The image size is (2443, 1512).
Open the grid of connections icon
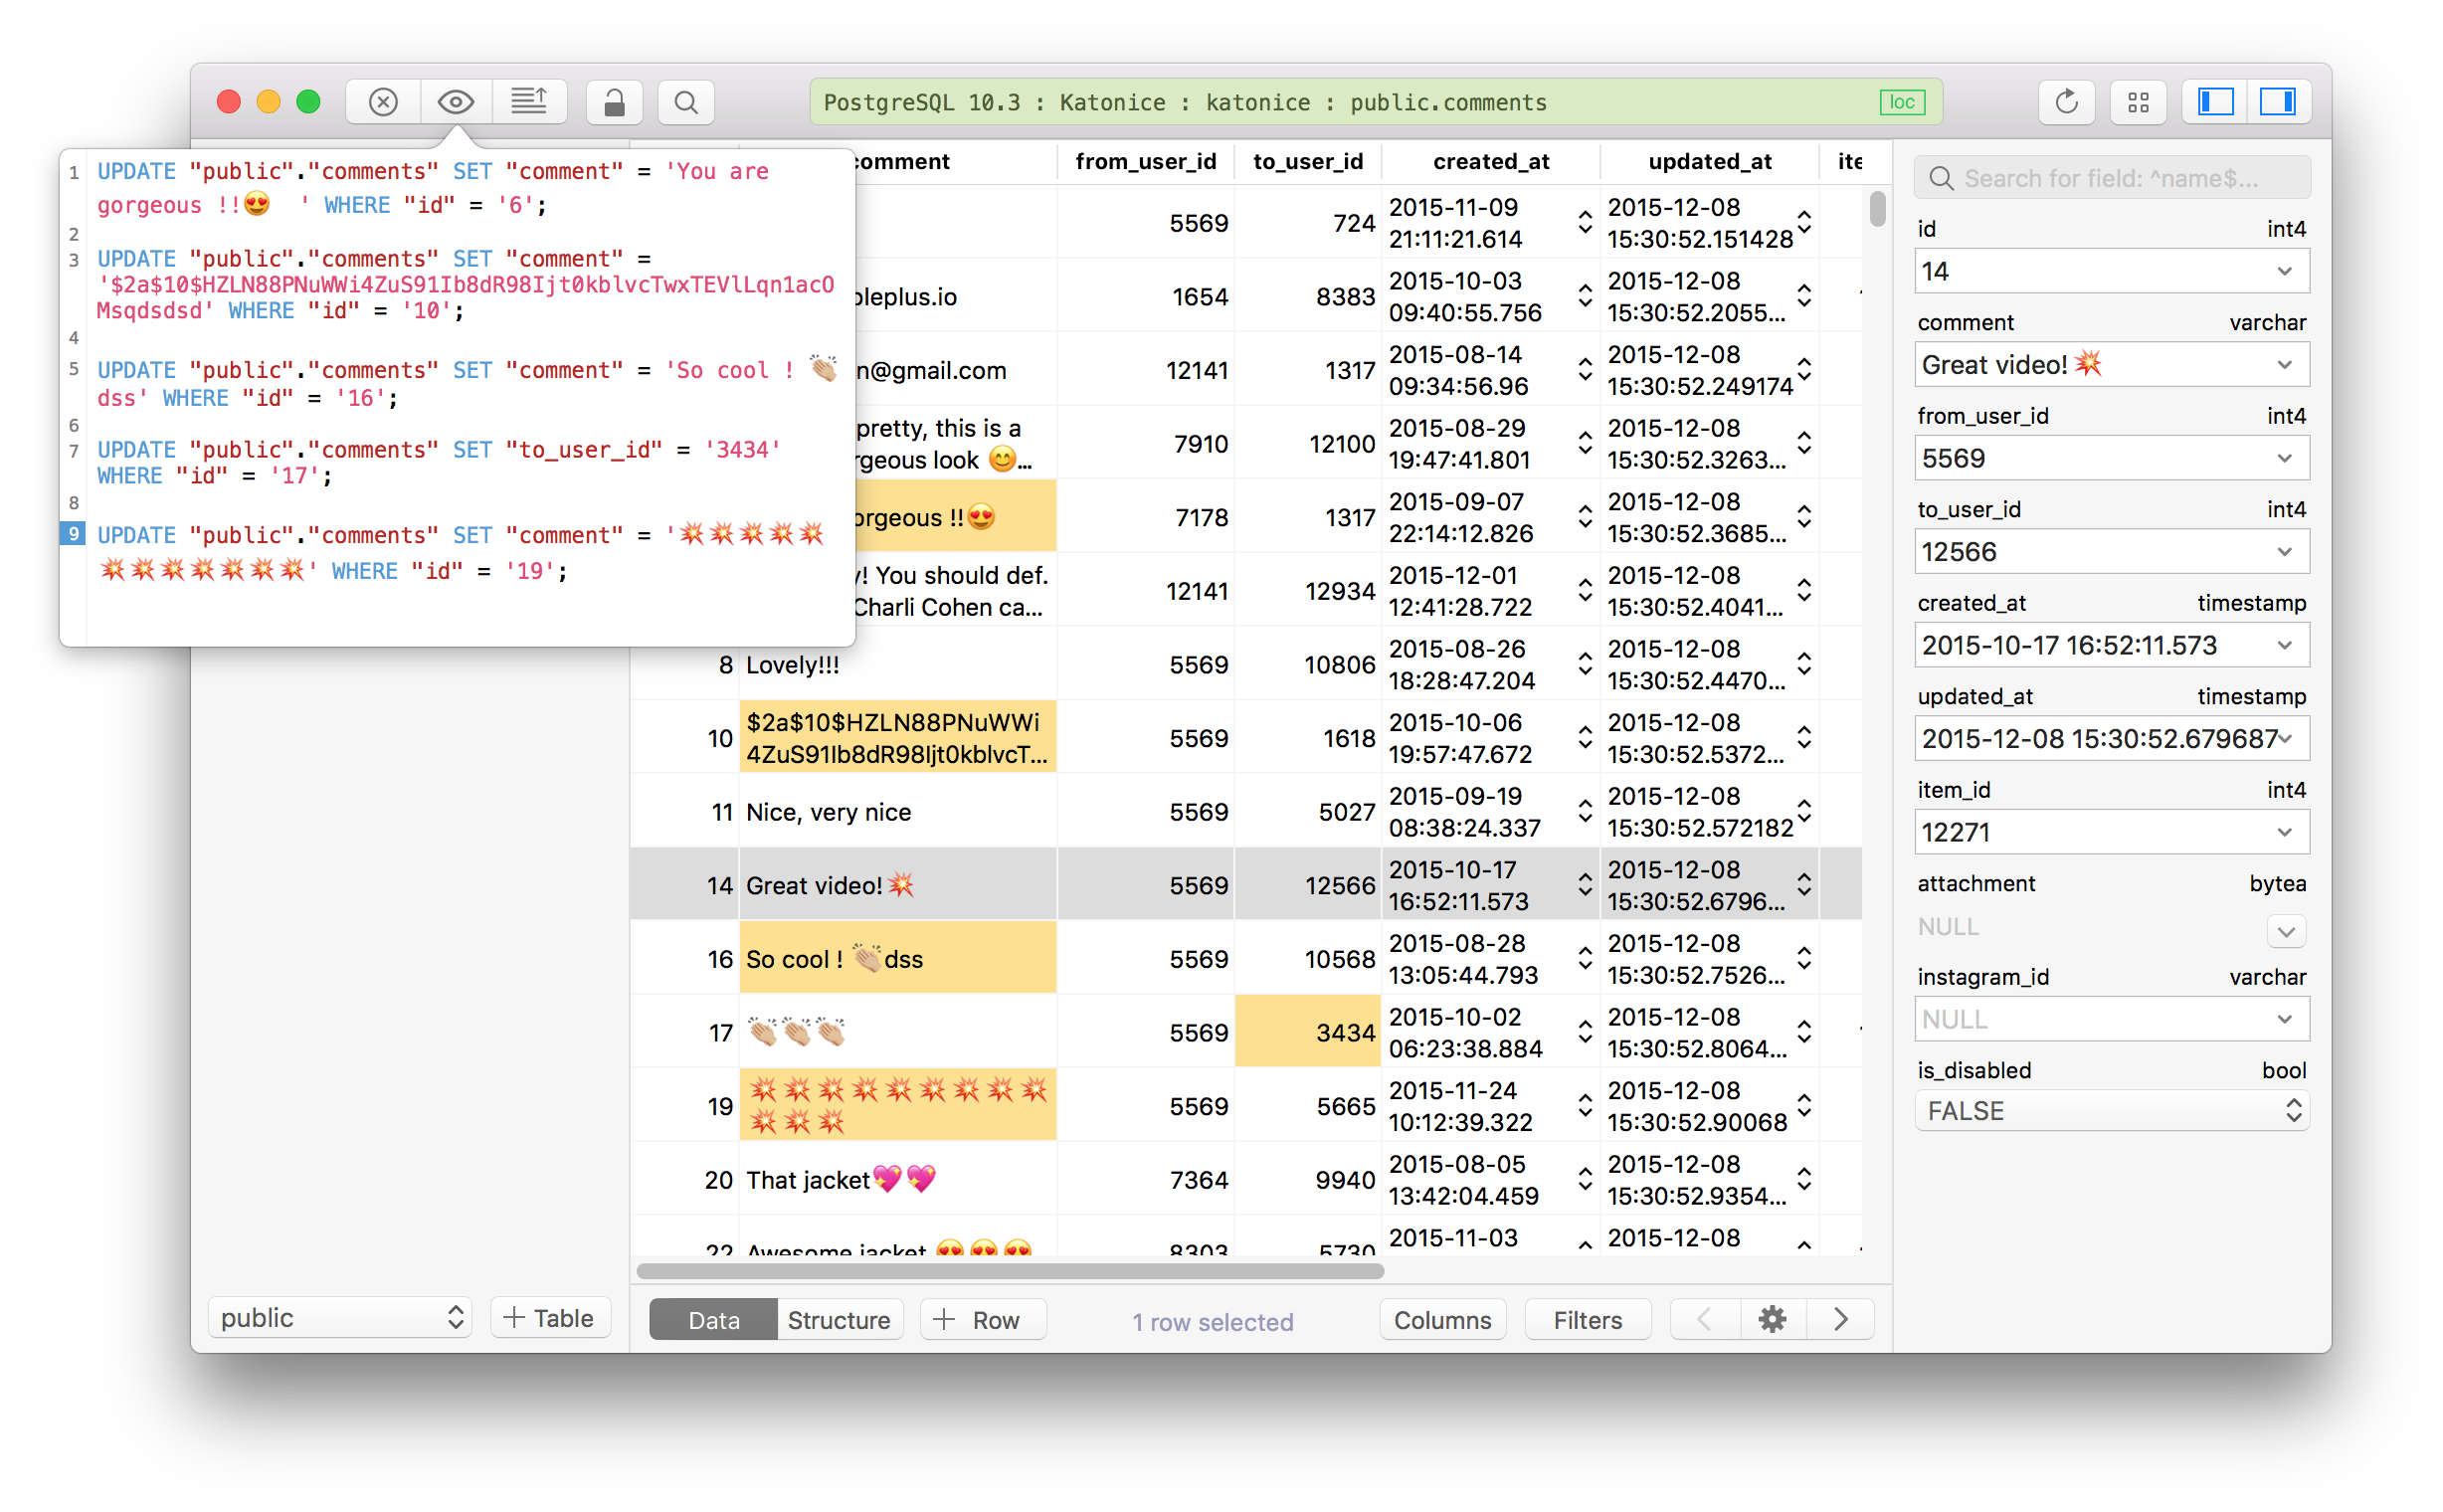point(2138,102)
